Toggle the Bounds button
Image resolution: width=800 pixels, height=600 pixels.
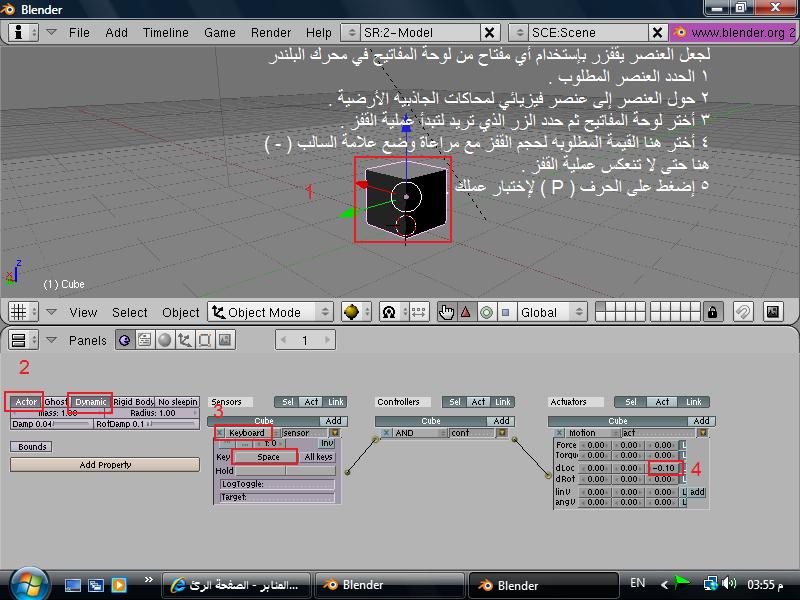[32, 446]
